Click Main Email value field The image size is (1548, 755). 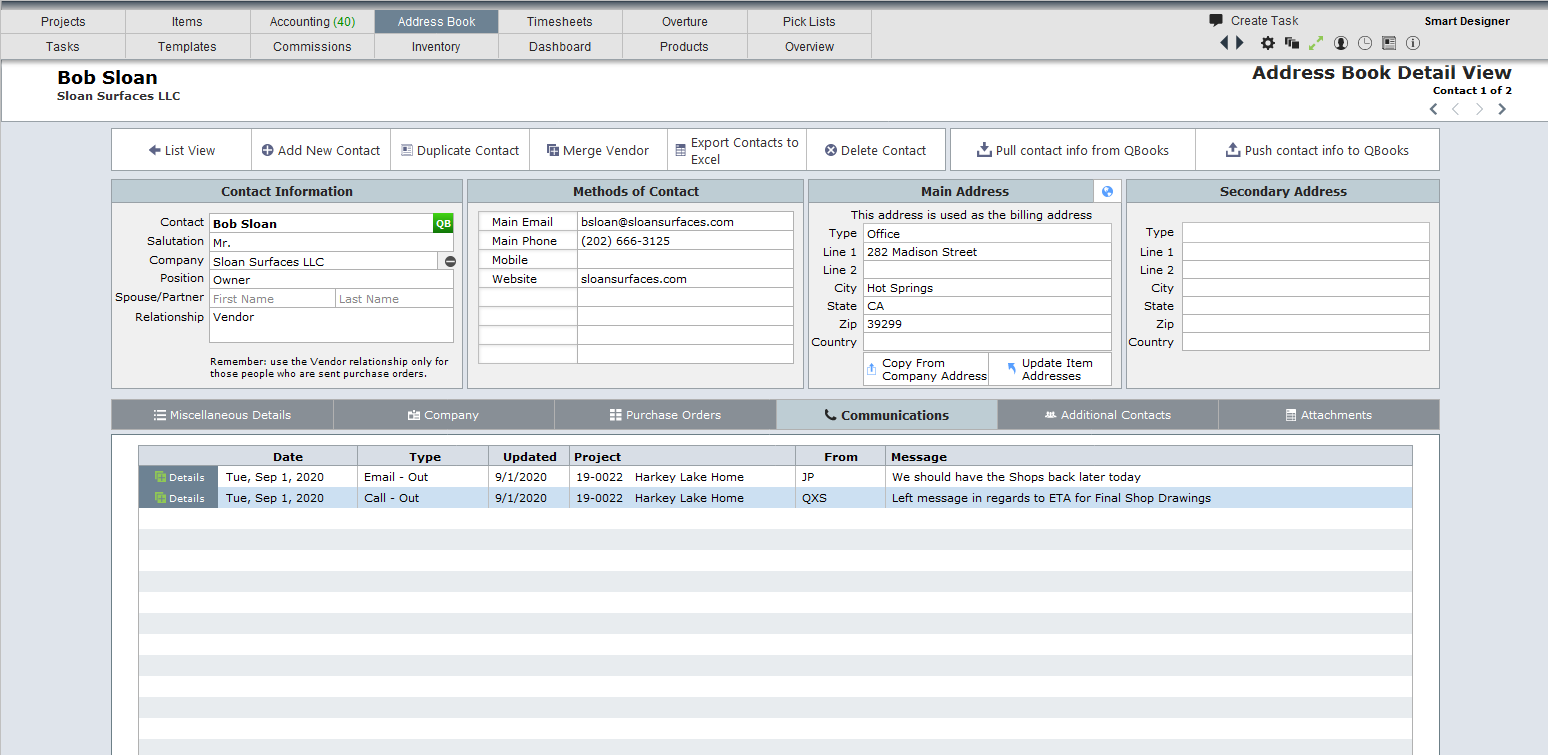[x=685, y=222]
